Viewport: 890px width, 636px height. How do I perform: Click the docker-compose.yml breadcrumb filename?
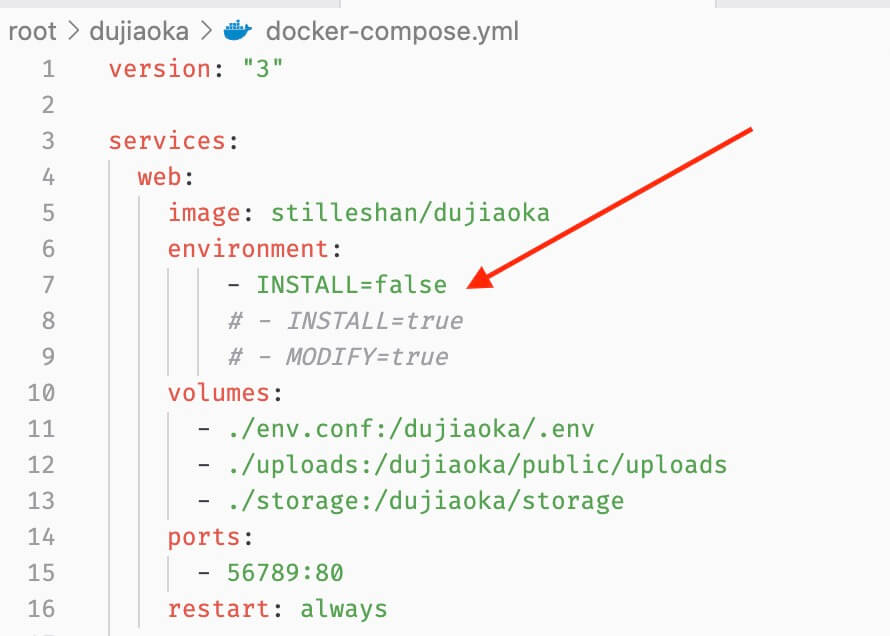pyautogui.click(x=392, y=31)
